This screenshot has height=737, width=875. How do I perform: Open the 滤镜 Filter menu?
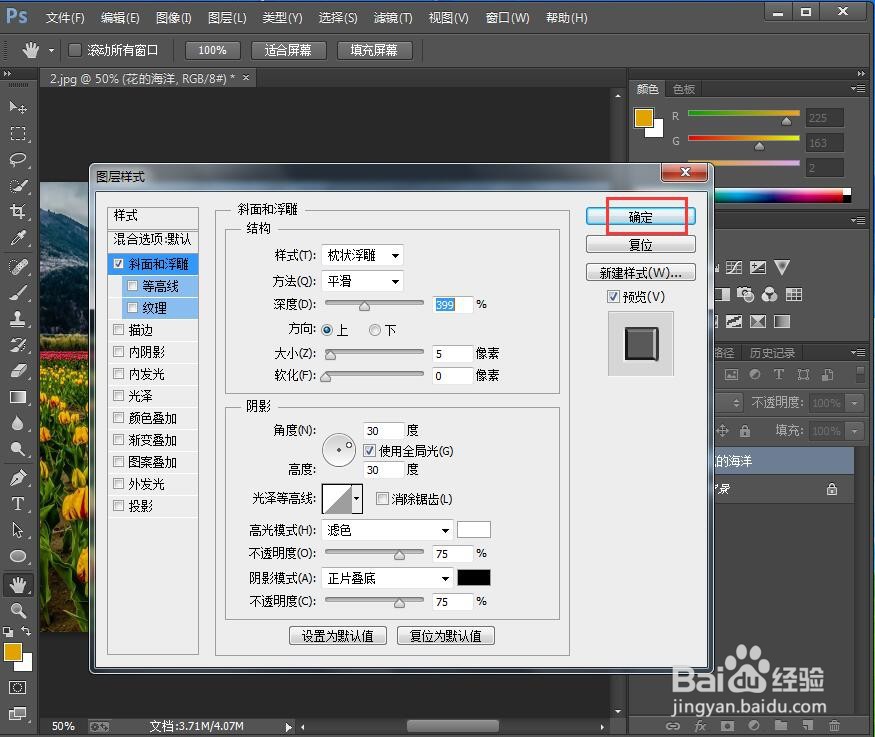coord(393,18)
